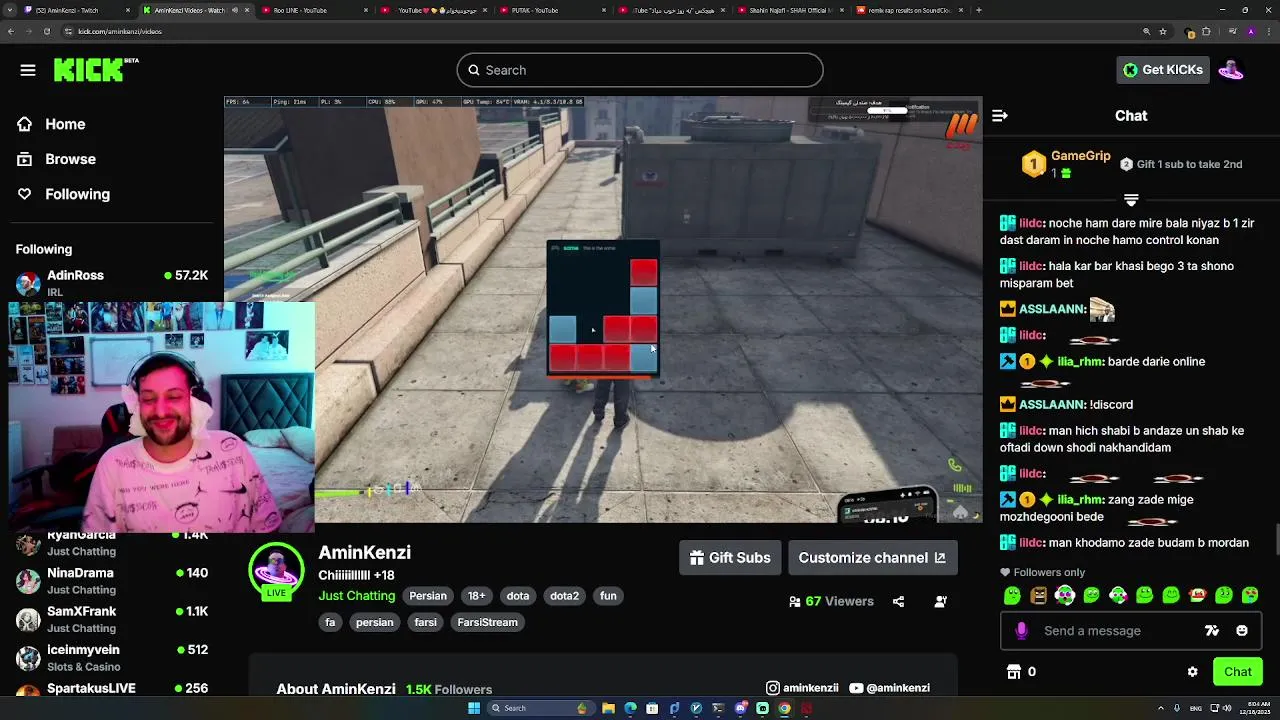This screenshot has width=1280, height=720.
Task: Expand the pinned gift leaderboard chevron
Action: click(1131, 200)
